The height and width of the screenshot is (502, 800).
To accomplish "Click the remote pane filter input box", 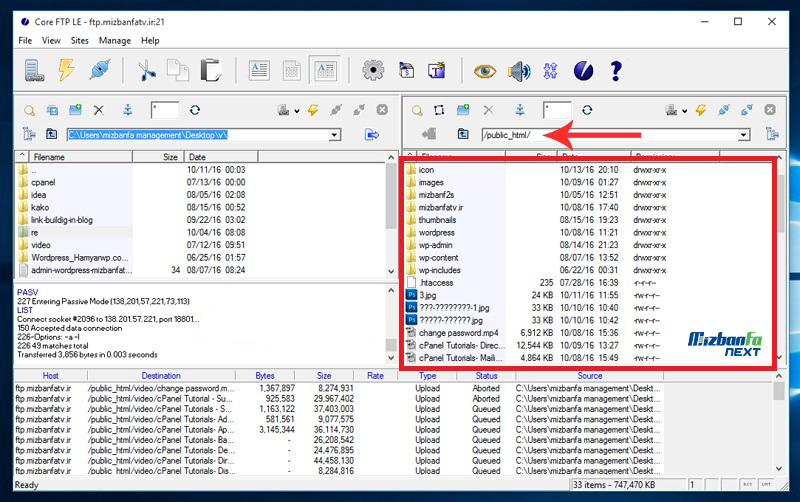I will [557, 110].
